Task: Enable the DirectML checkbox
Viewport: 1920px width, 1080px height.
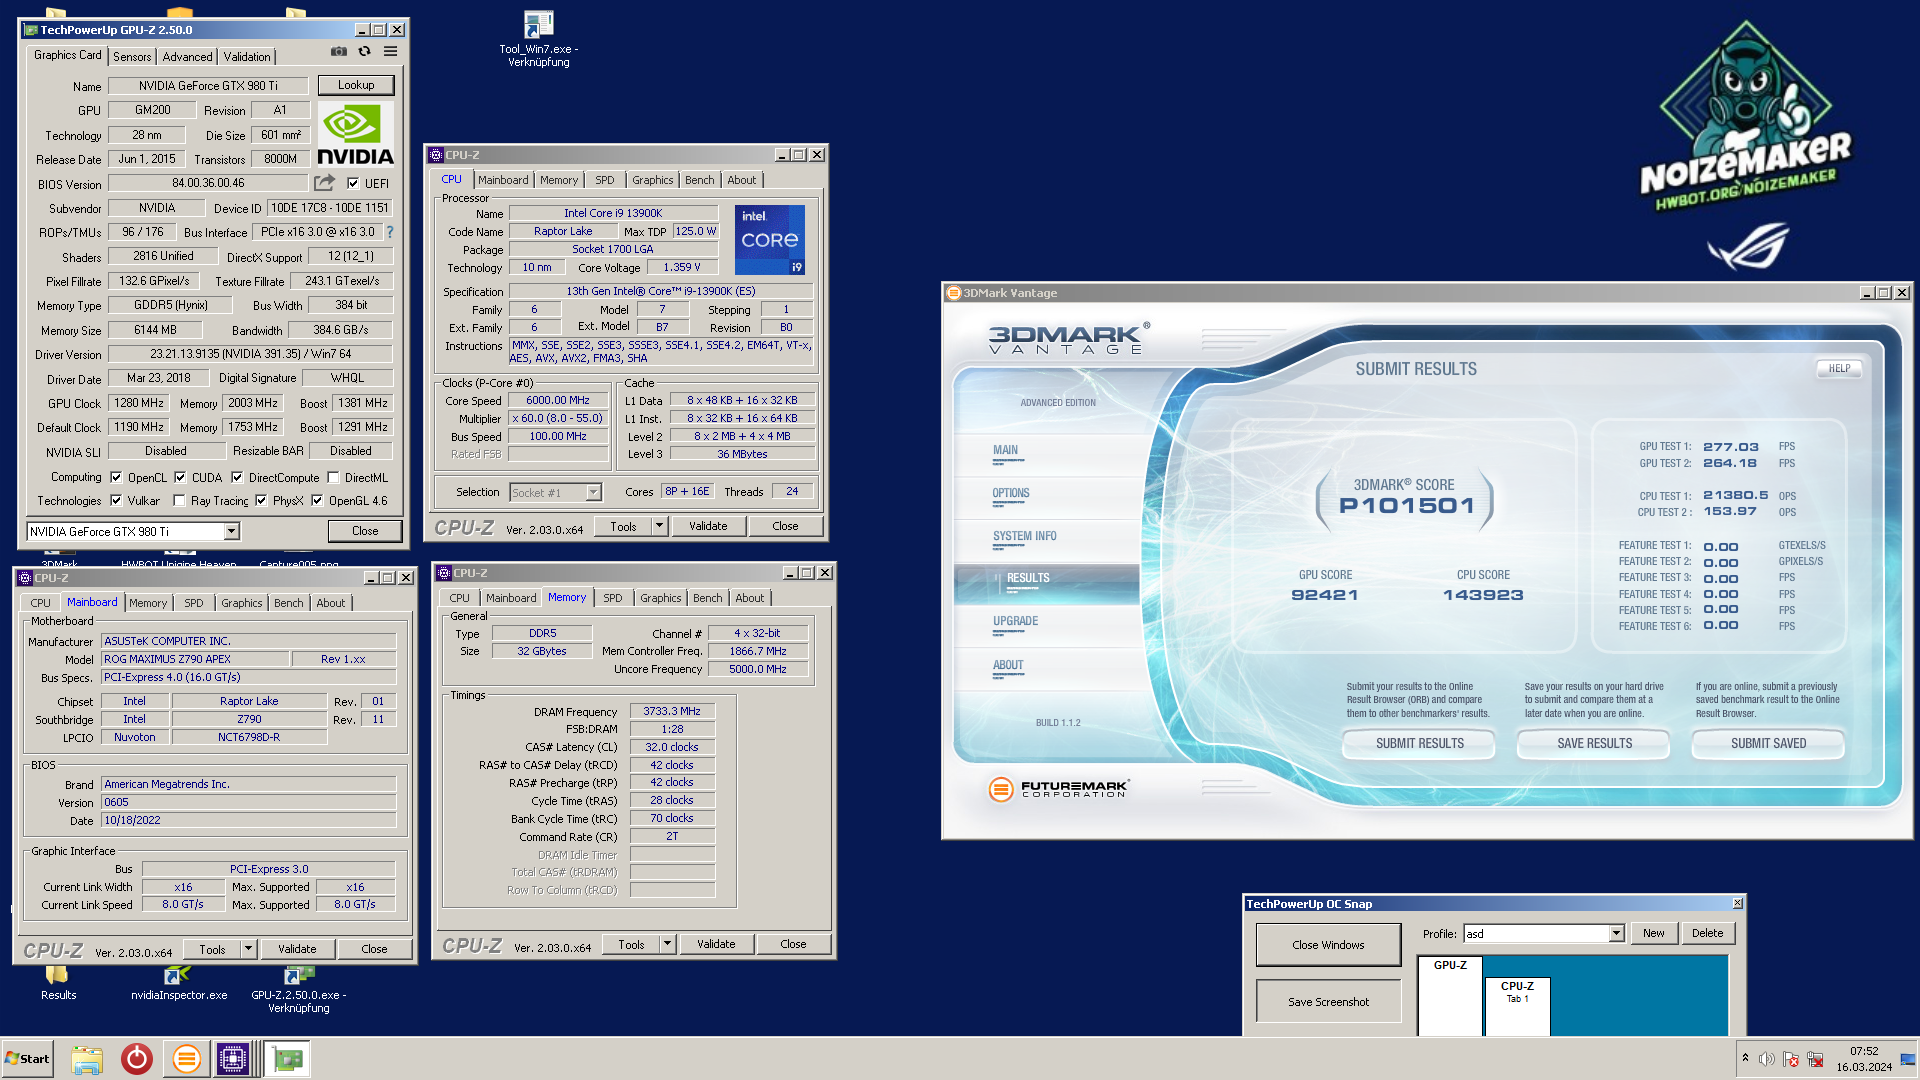Action: 333,477
